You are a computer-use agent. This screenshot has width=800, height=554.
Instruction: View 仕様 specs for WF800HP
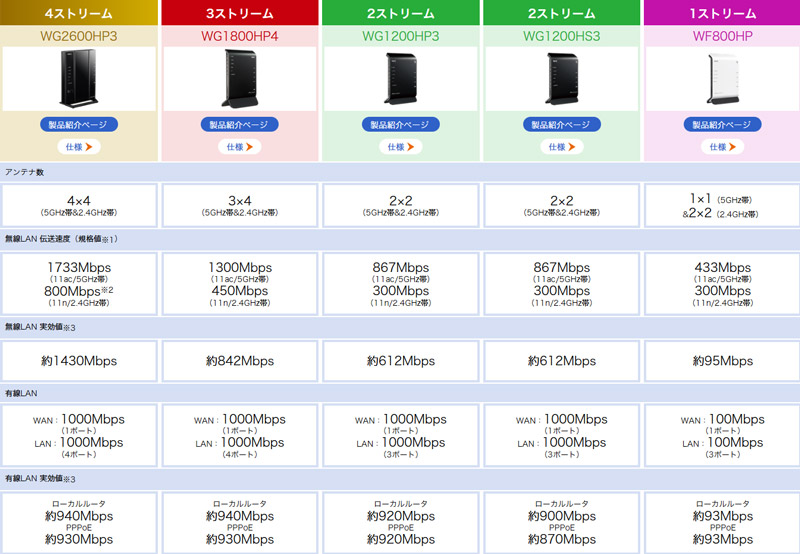tap(722, 147)
